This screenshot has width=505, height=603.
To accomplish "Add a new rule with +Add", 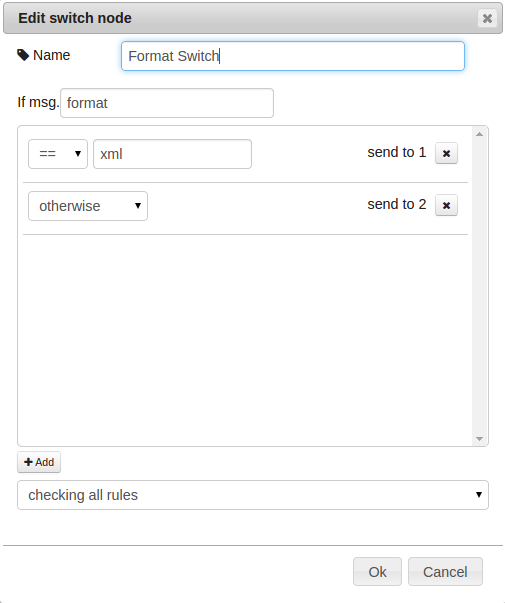I will (39, 462).
